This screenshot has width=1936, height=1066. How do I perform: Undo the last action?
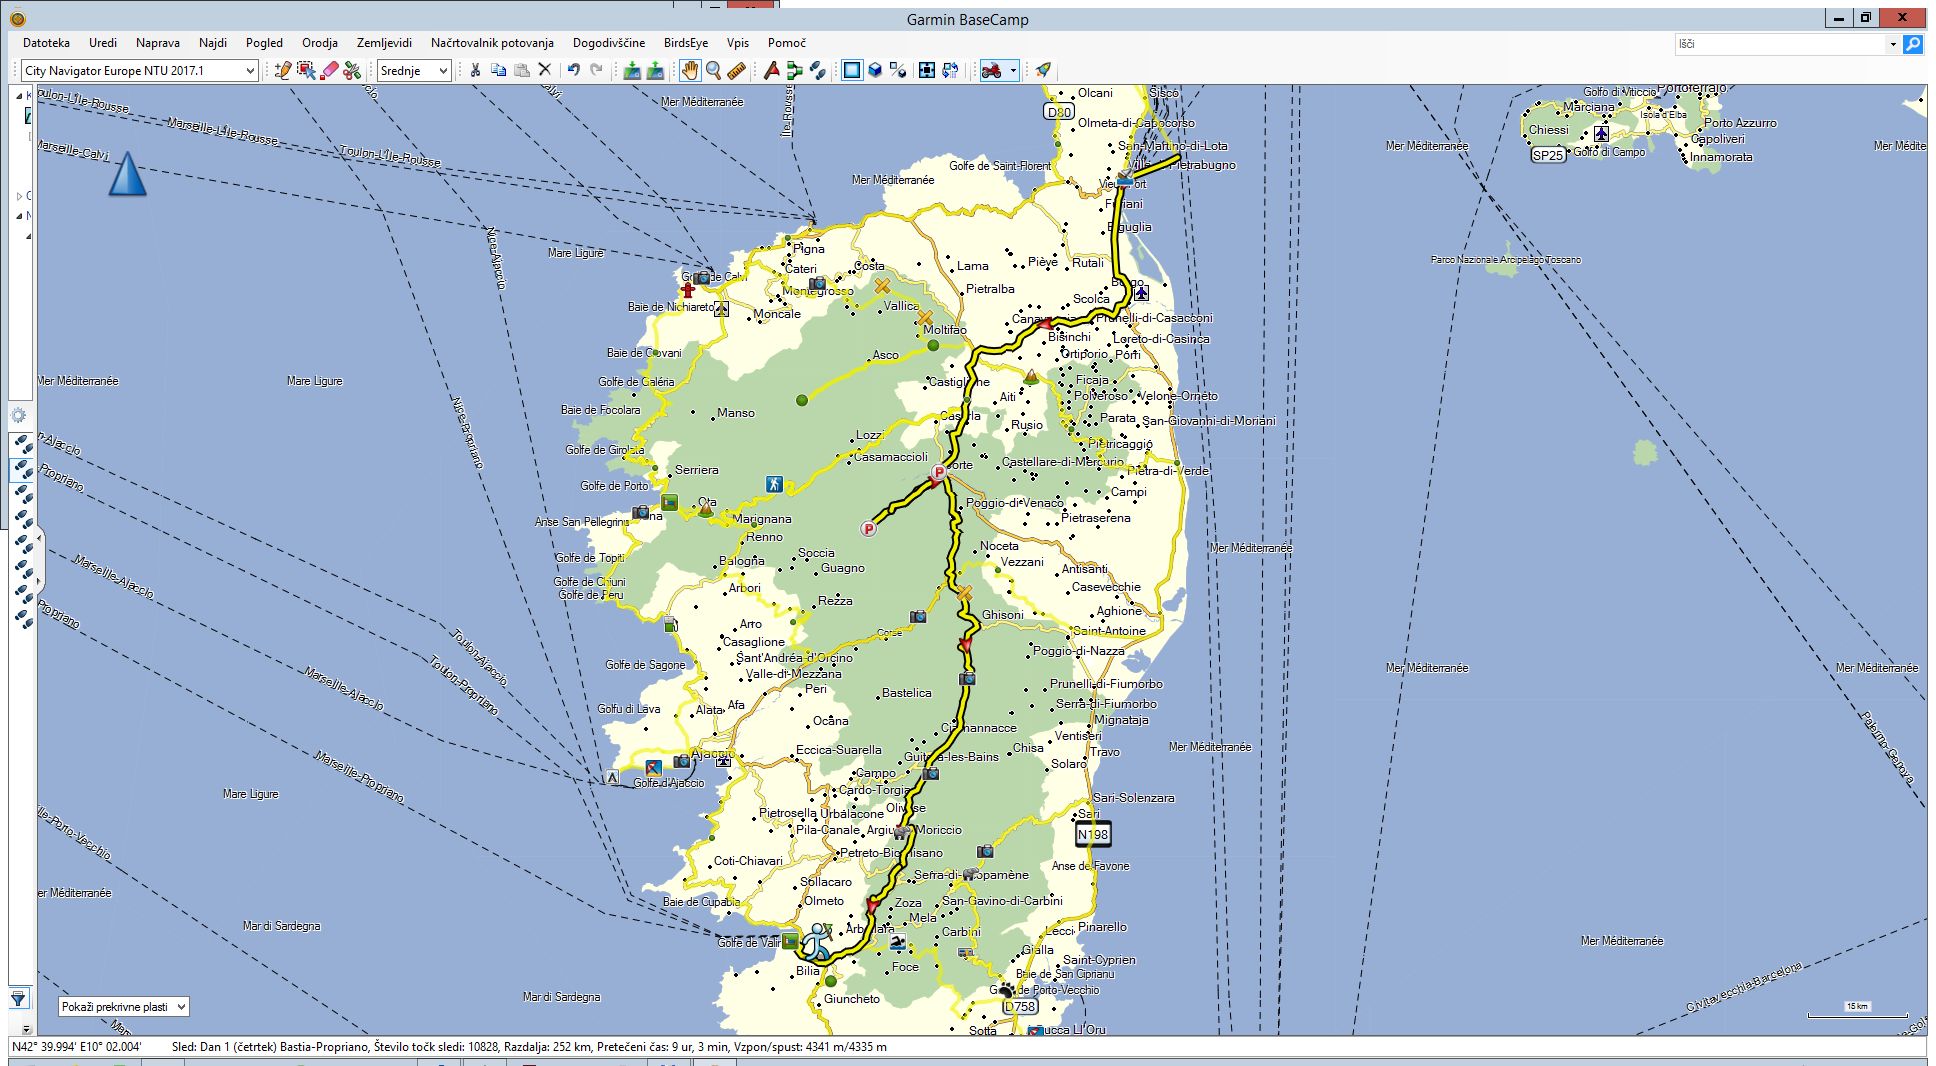[573, 70]
